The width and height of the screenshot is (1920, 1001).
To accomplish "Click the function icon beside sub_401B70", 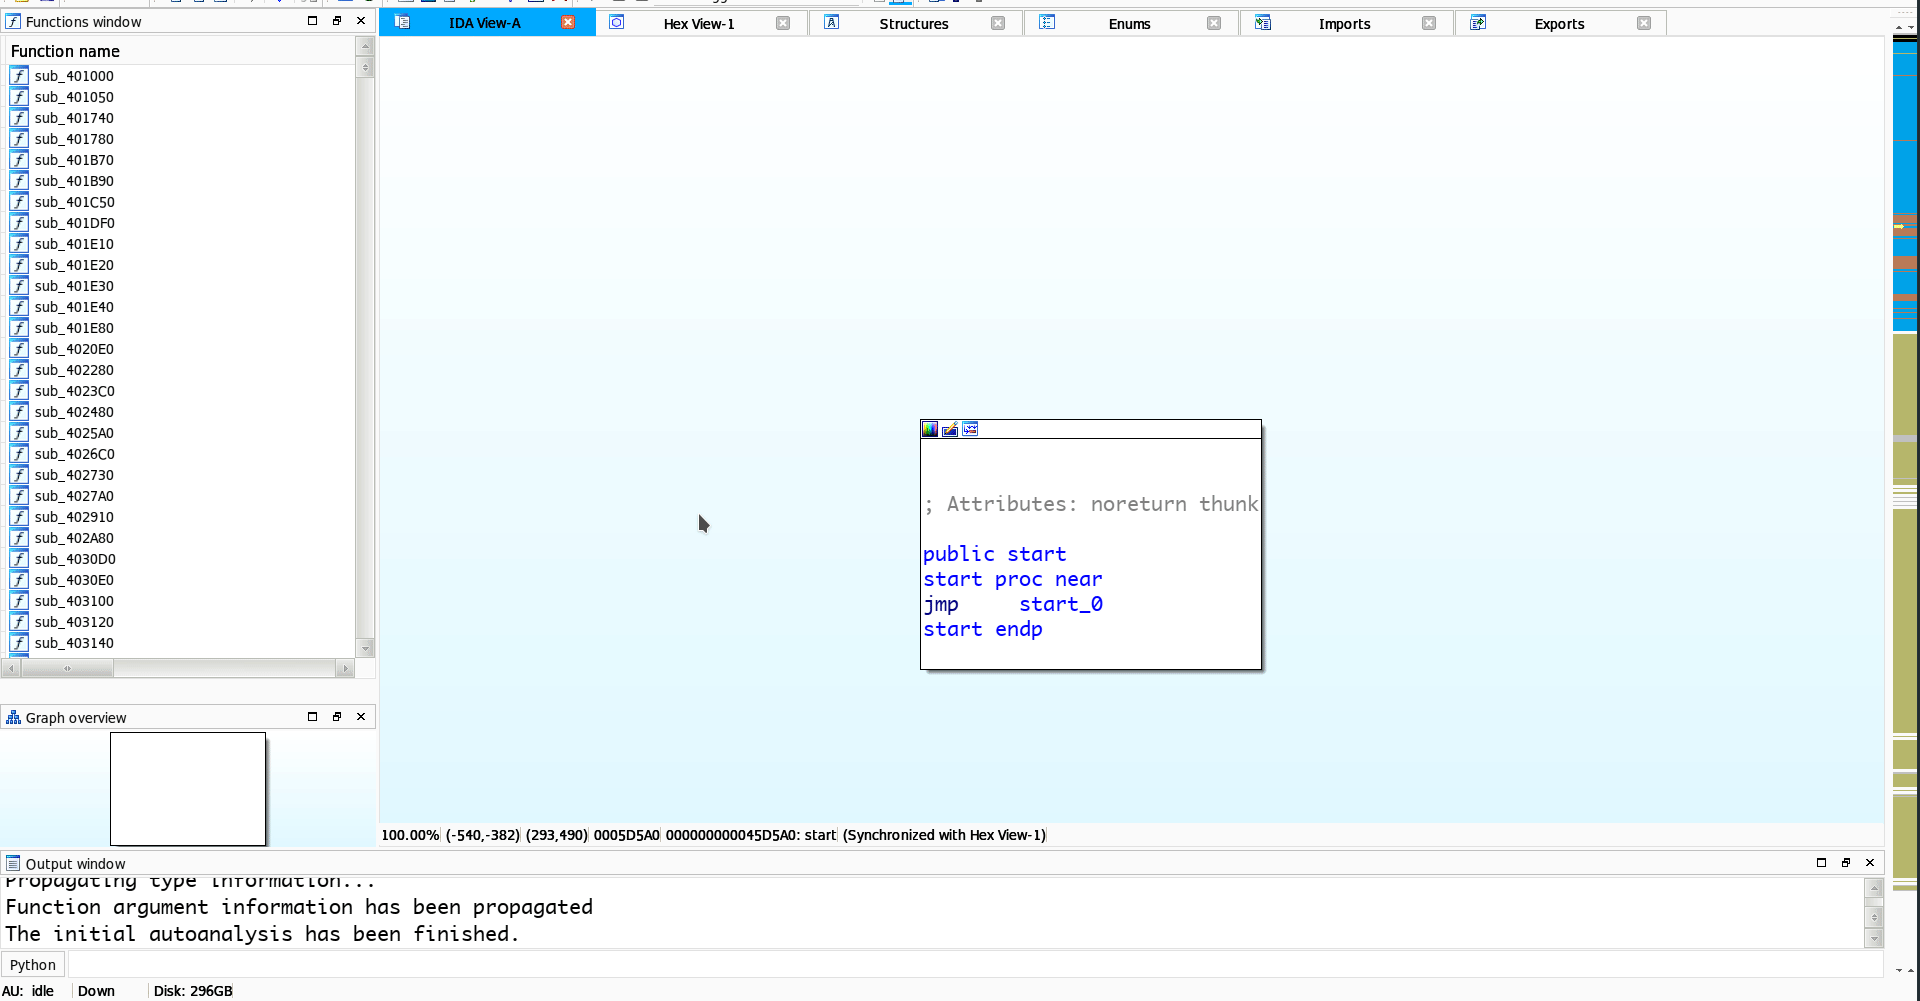I will [19, 160].
